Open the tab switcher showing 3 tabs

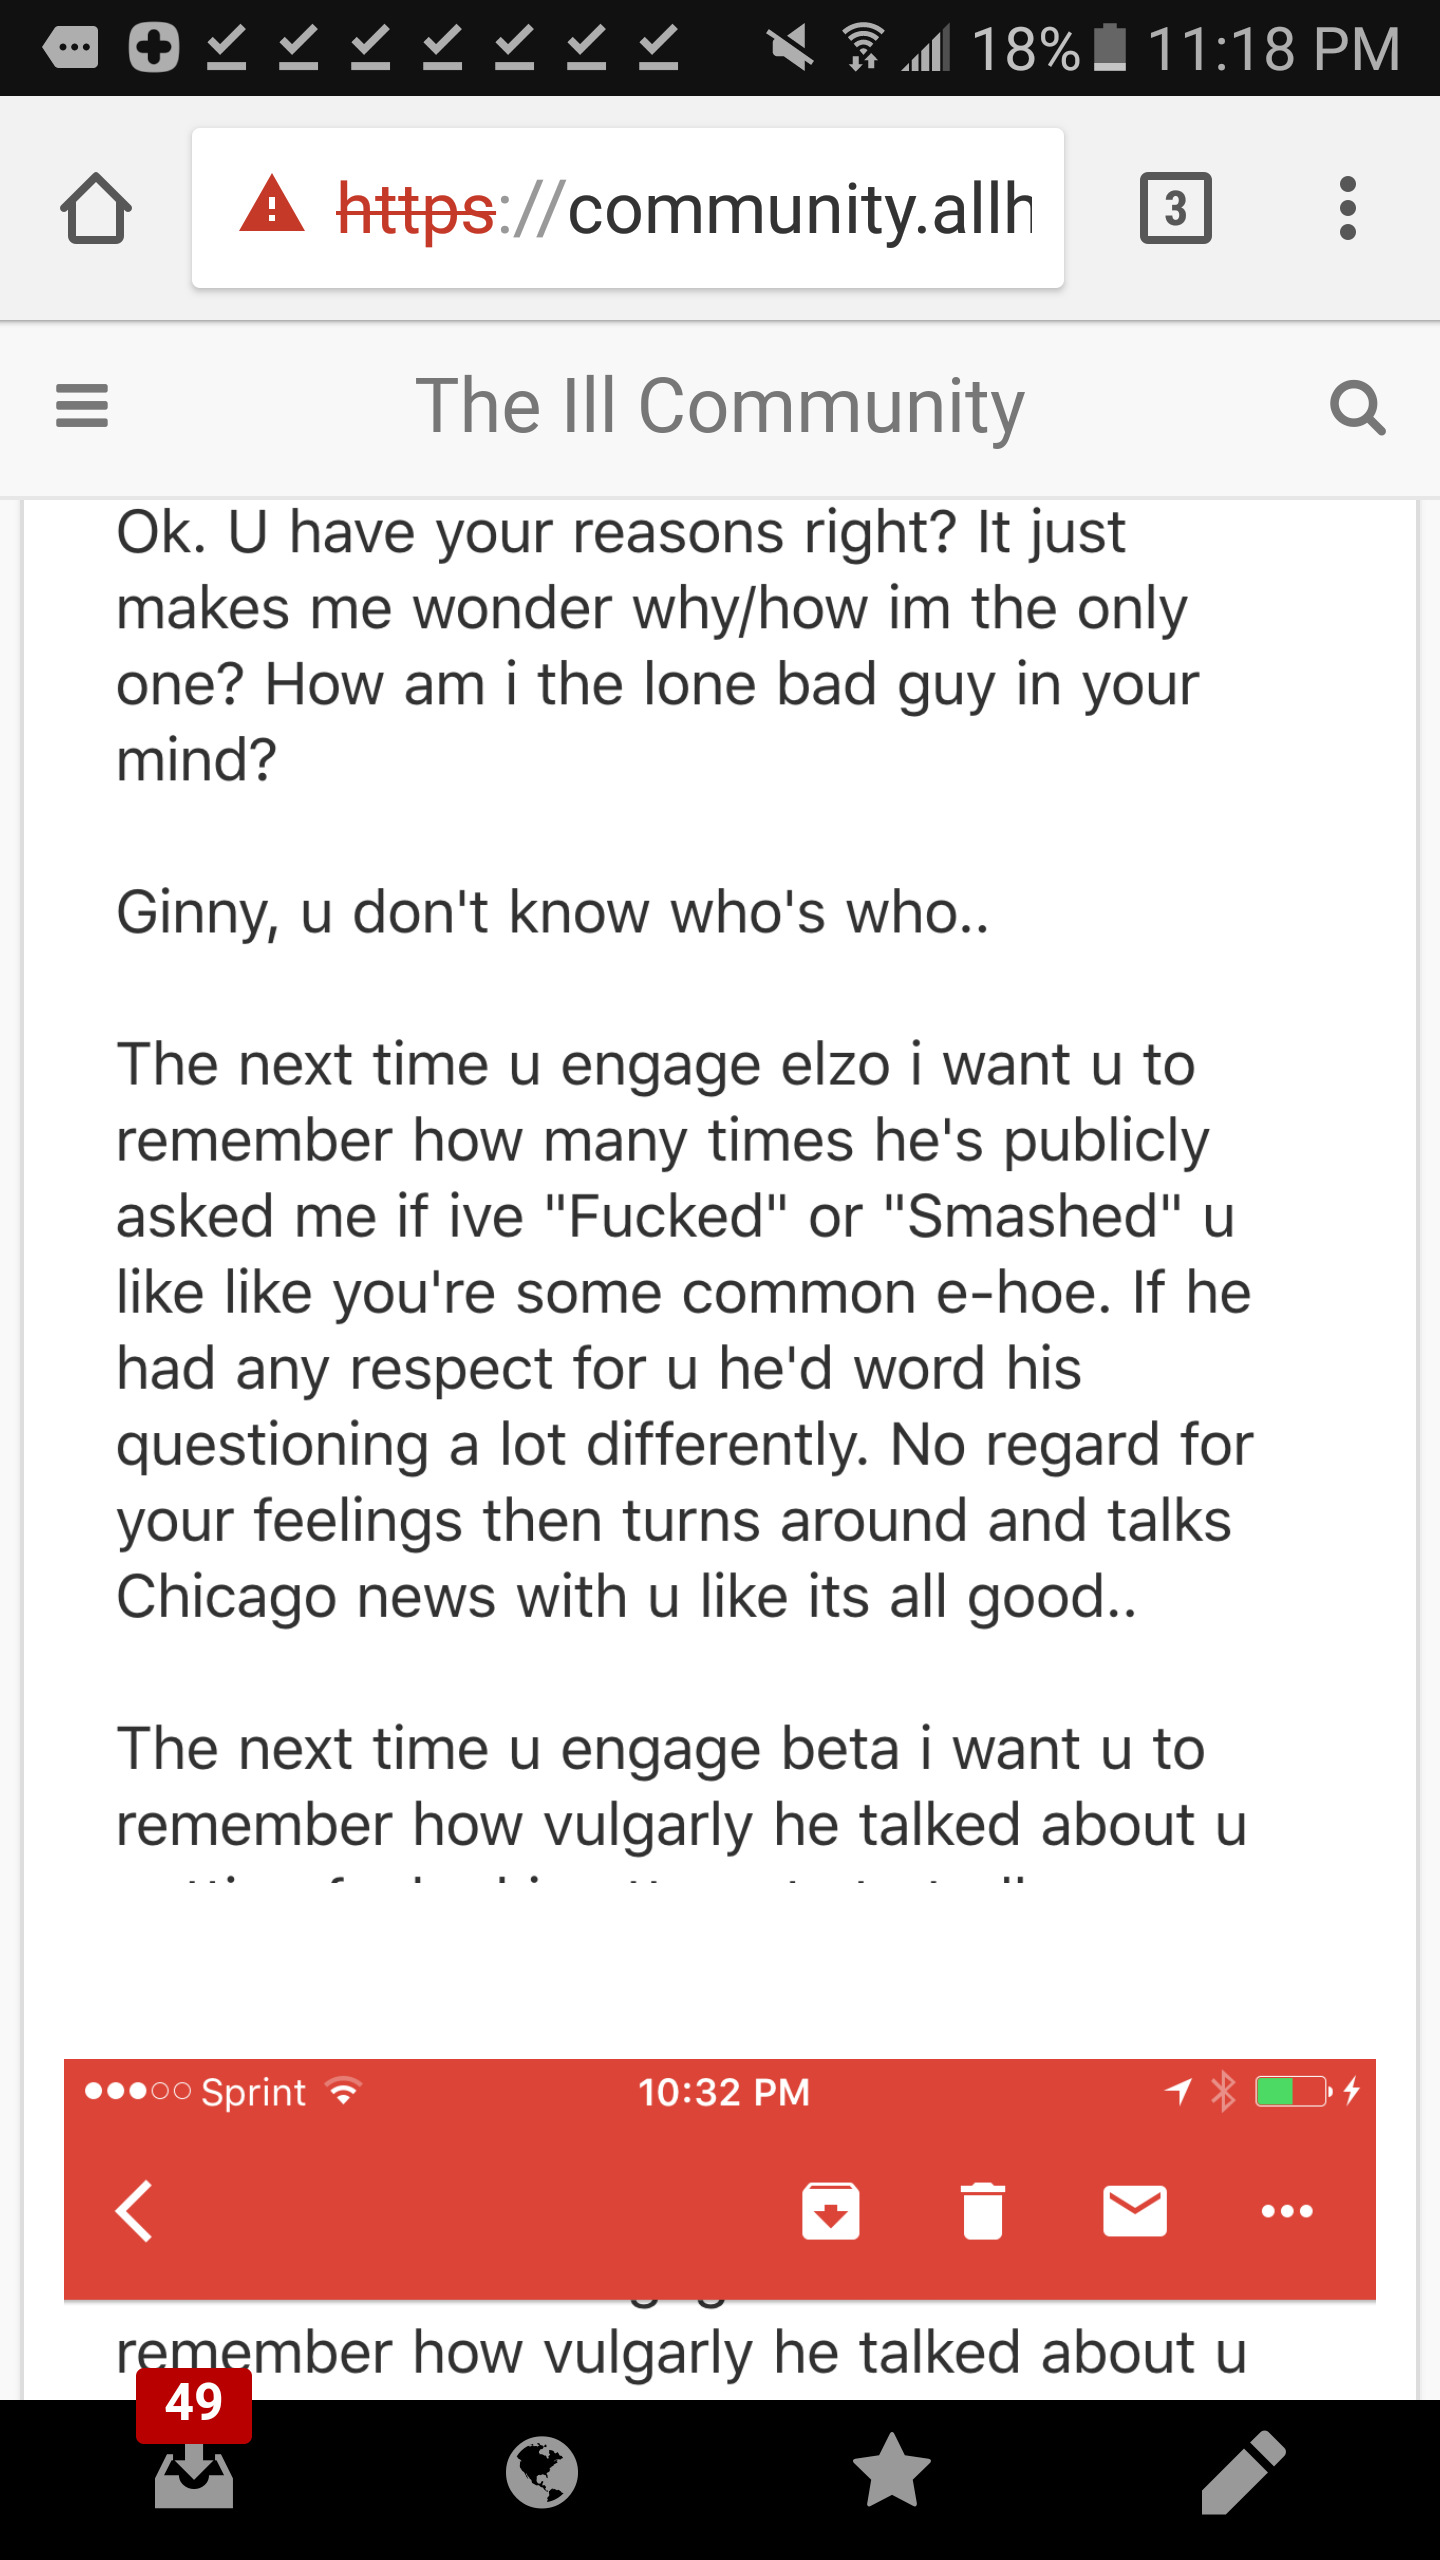pyautogui.click(x=1175, y=208)
